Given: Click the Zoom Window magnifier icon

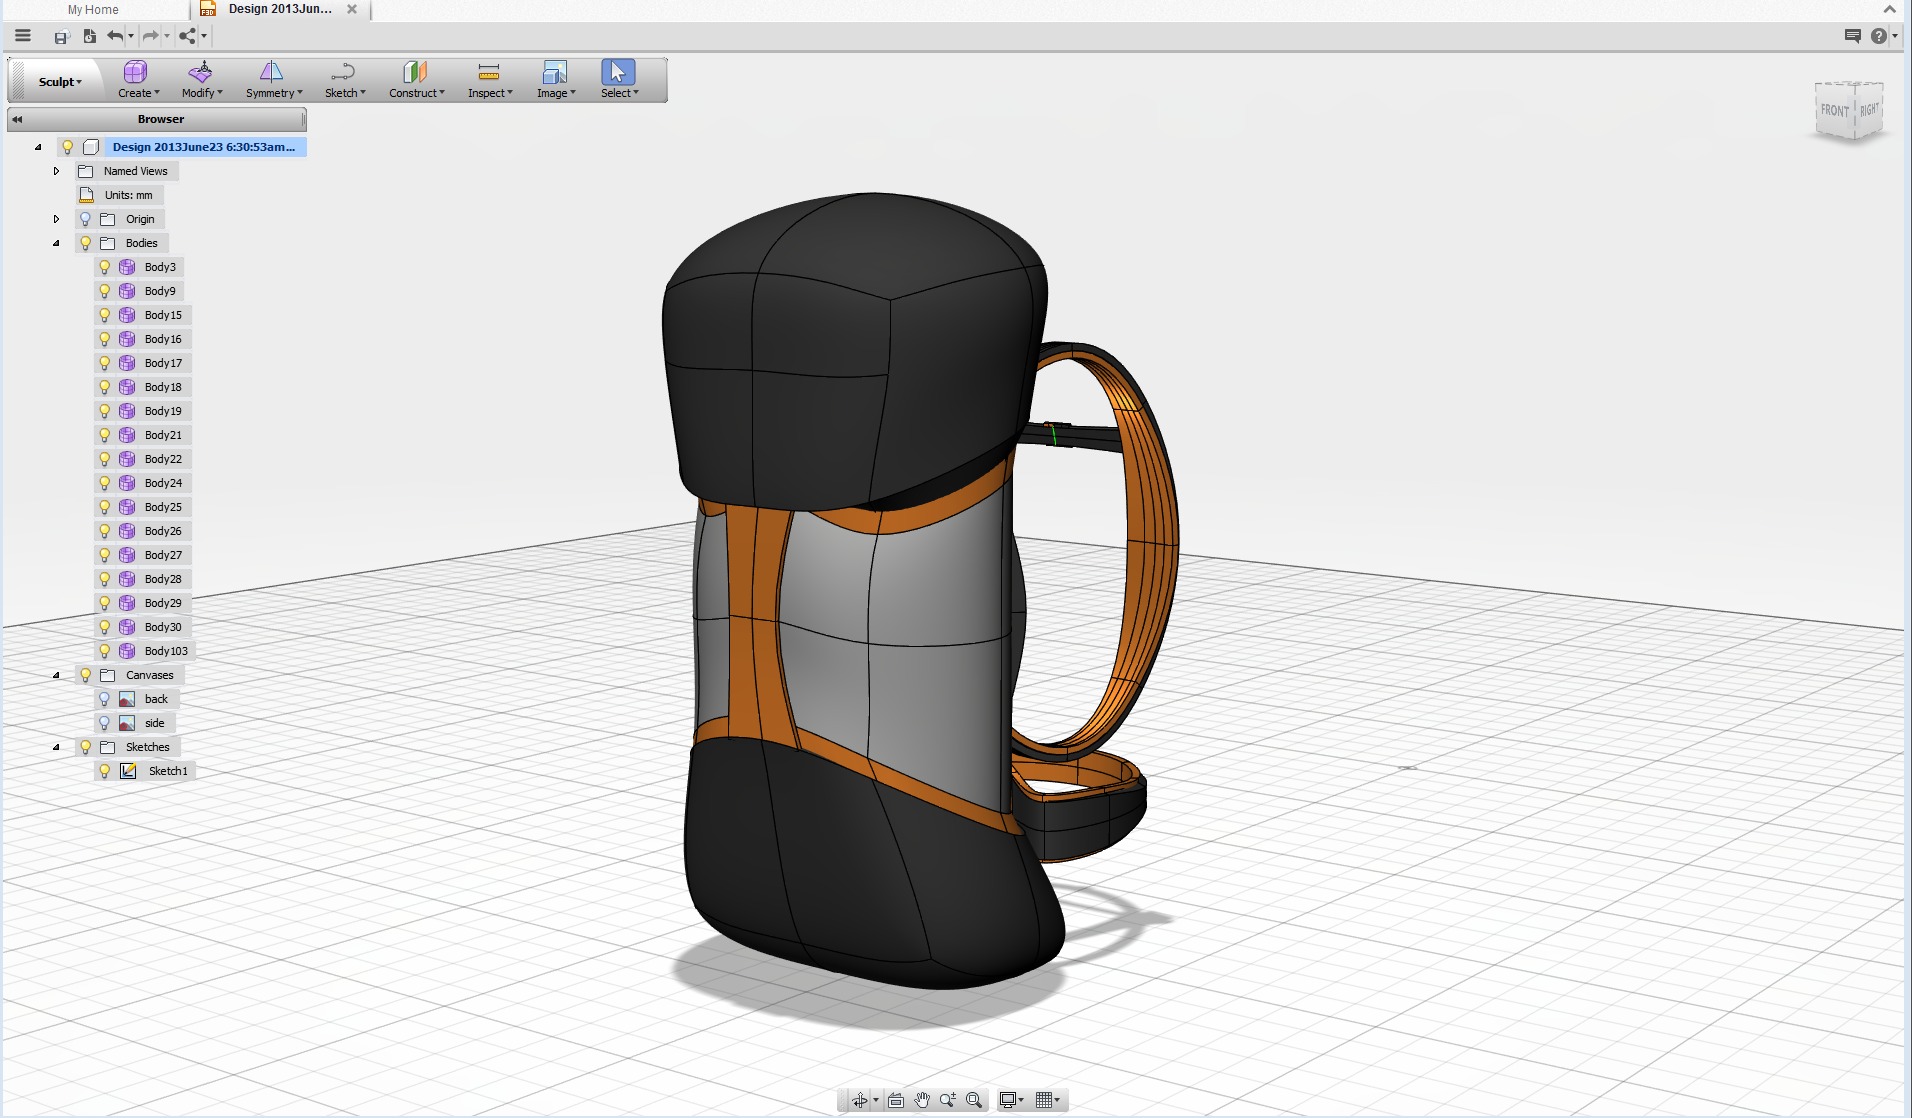Looking at the screenshot, I should [x=973, y=1099].
